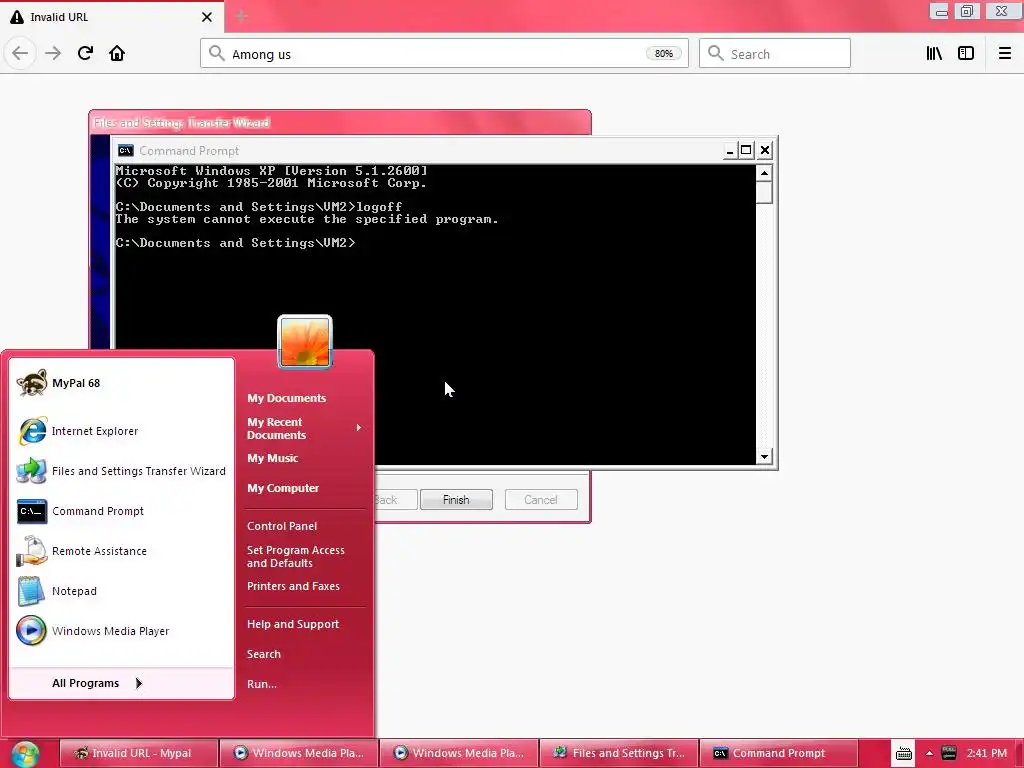Click the user account picture thumbnail
Viewport: 1024px width, 768px height.
(x=305, y=342)
